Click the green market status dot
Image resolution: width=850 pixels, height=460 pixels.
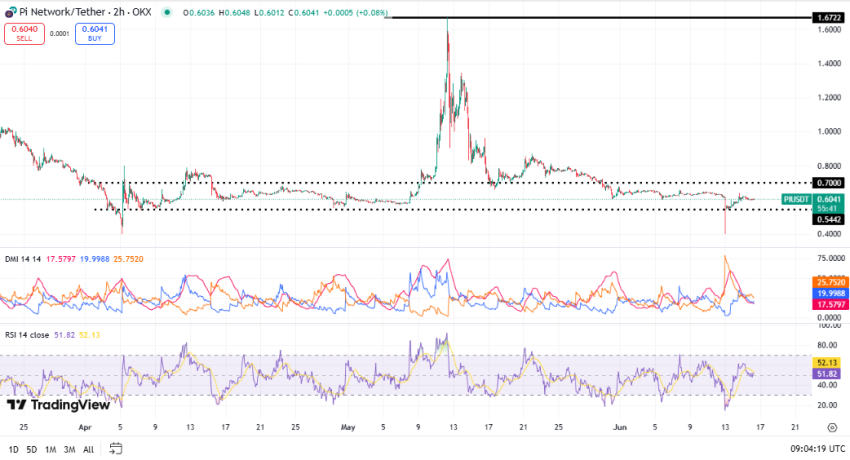pos(166,12)
